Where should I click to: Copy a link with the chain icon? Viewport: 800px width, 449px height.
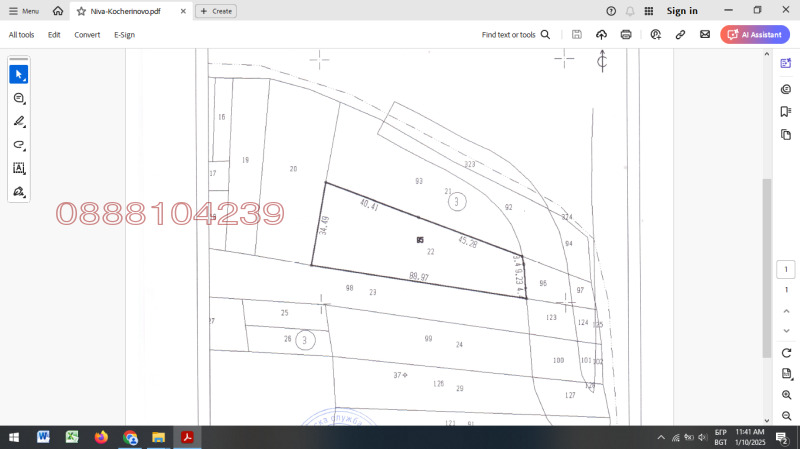point(680,35)
